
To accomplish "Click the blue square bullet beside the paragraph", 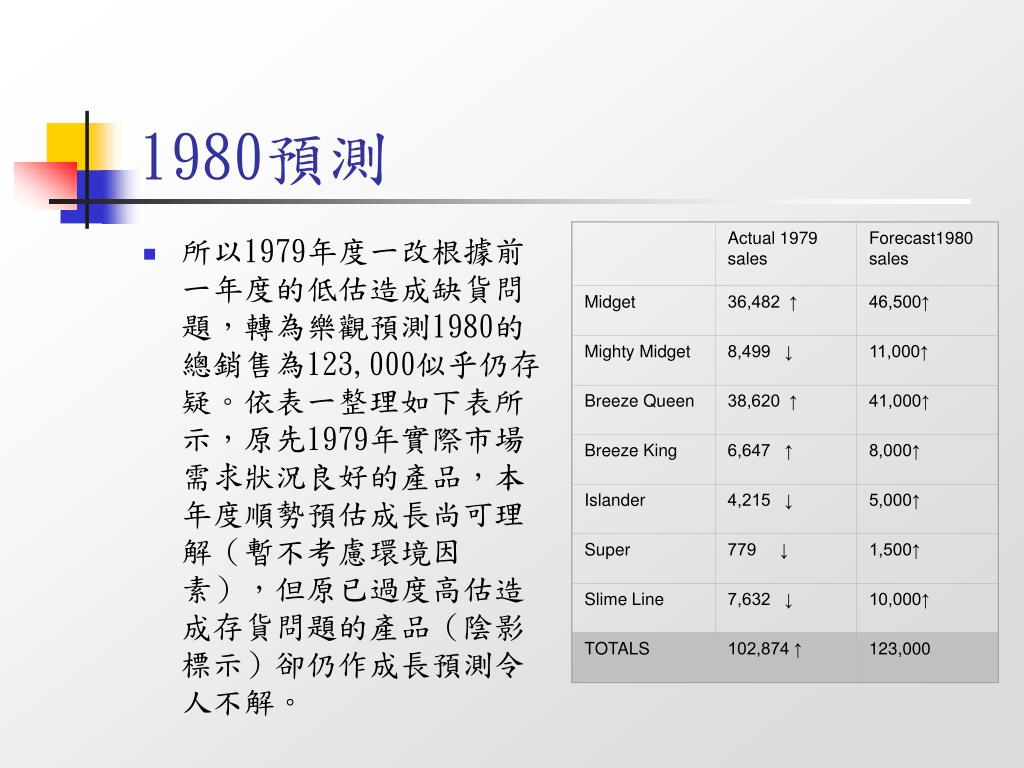I will coord(150,254).
